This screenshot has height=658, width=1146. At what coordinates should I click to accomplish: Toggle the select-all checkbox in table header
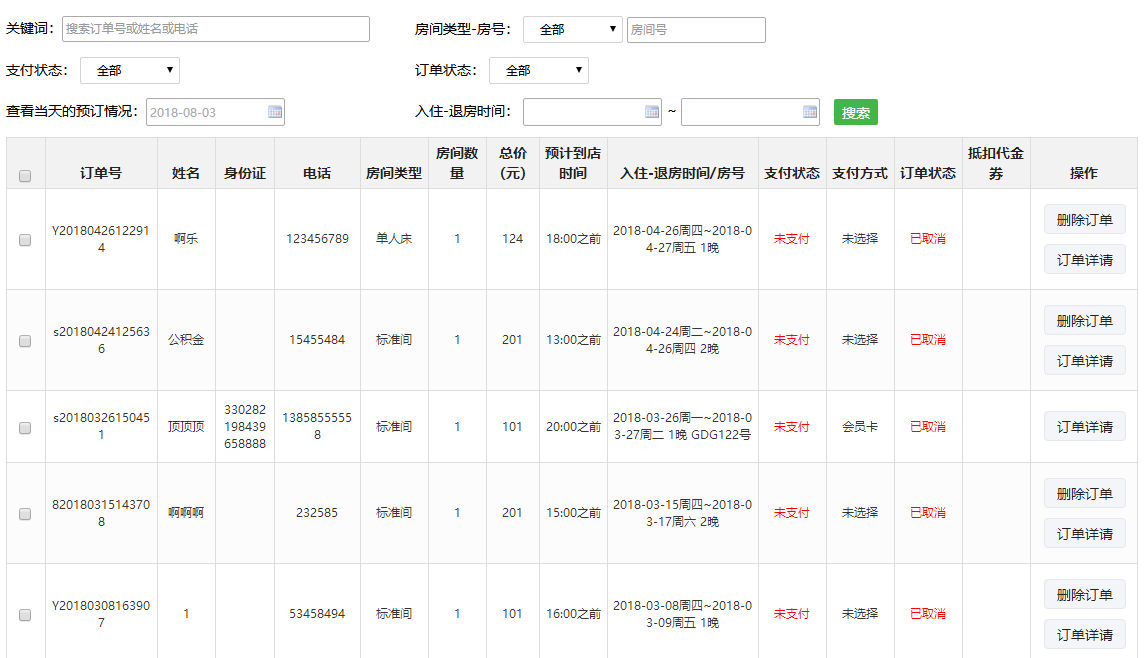click(x=25, y=176)
